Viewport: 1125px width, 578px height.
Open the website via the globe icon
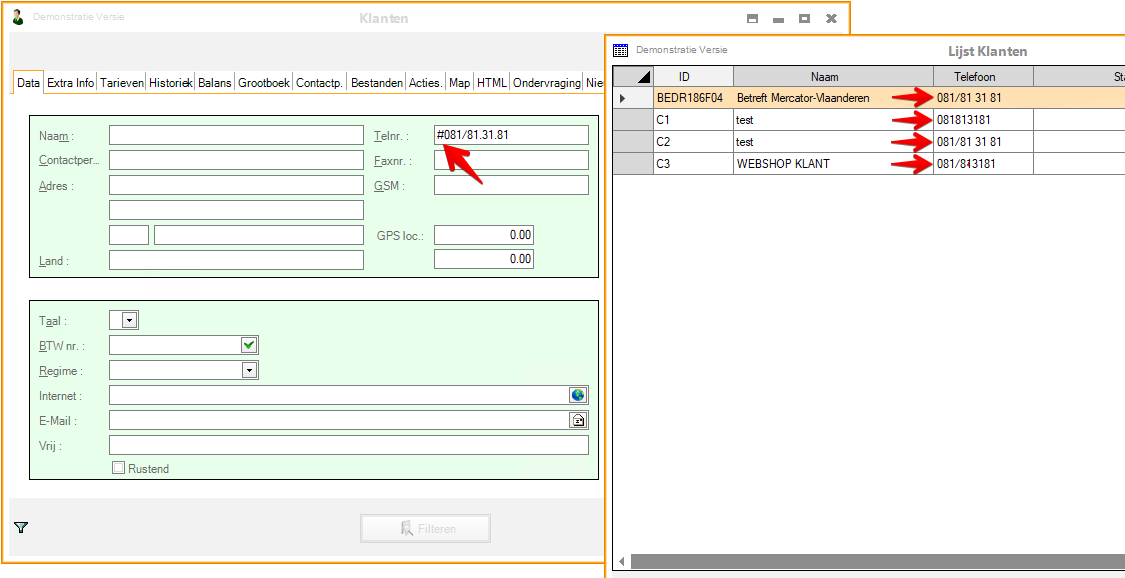click(x=578, y=396)
